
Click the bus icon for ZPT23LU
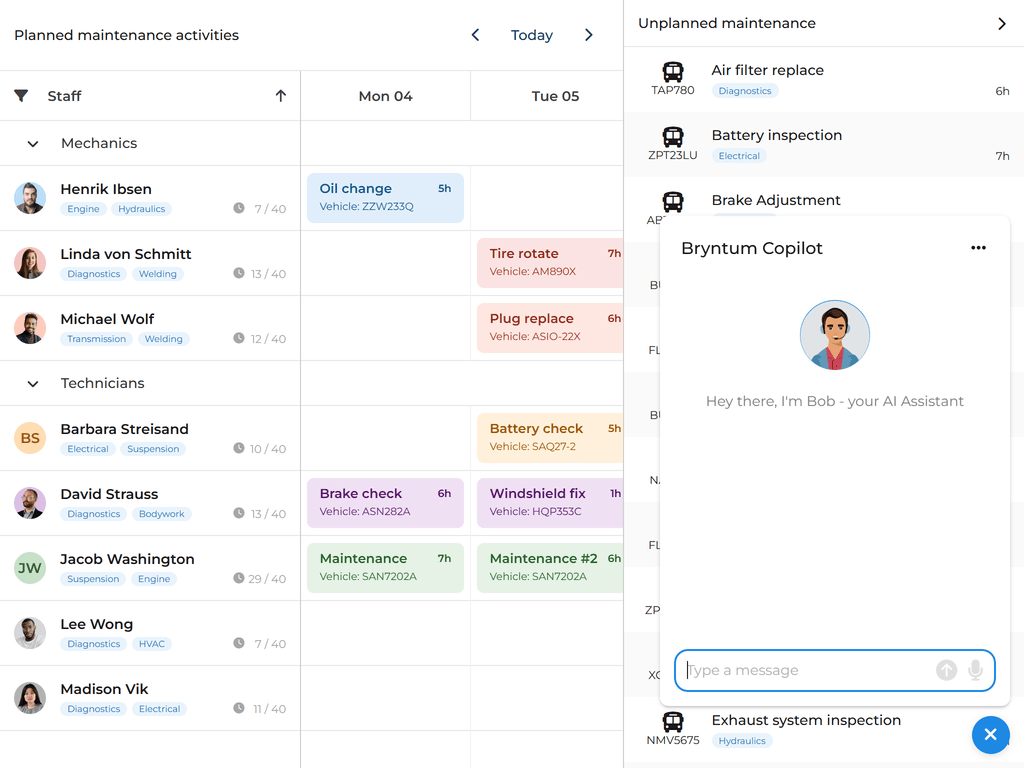[673, 137]
